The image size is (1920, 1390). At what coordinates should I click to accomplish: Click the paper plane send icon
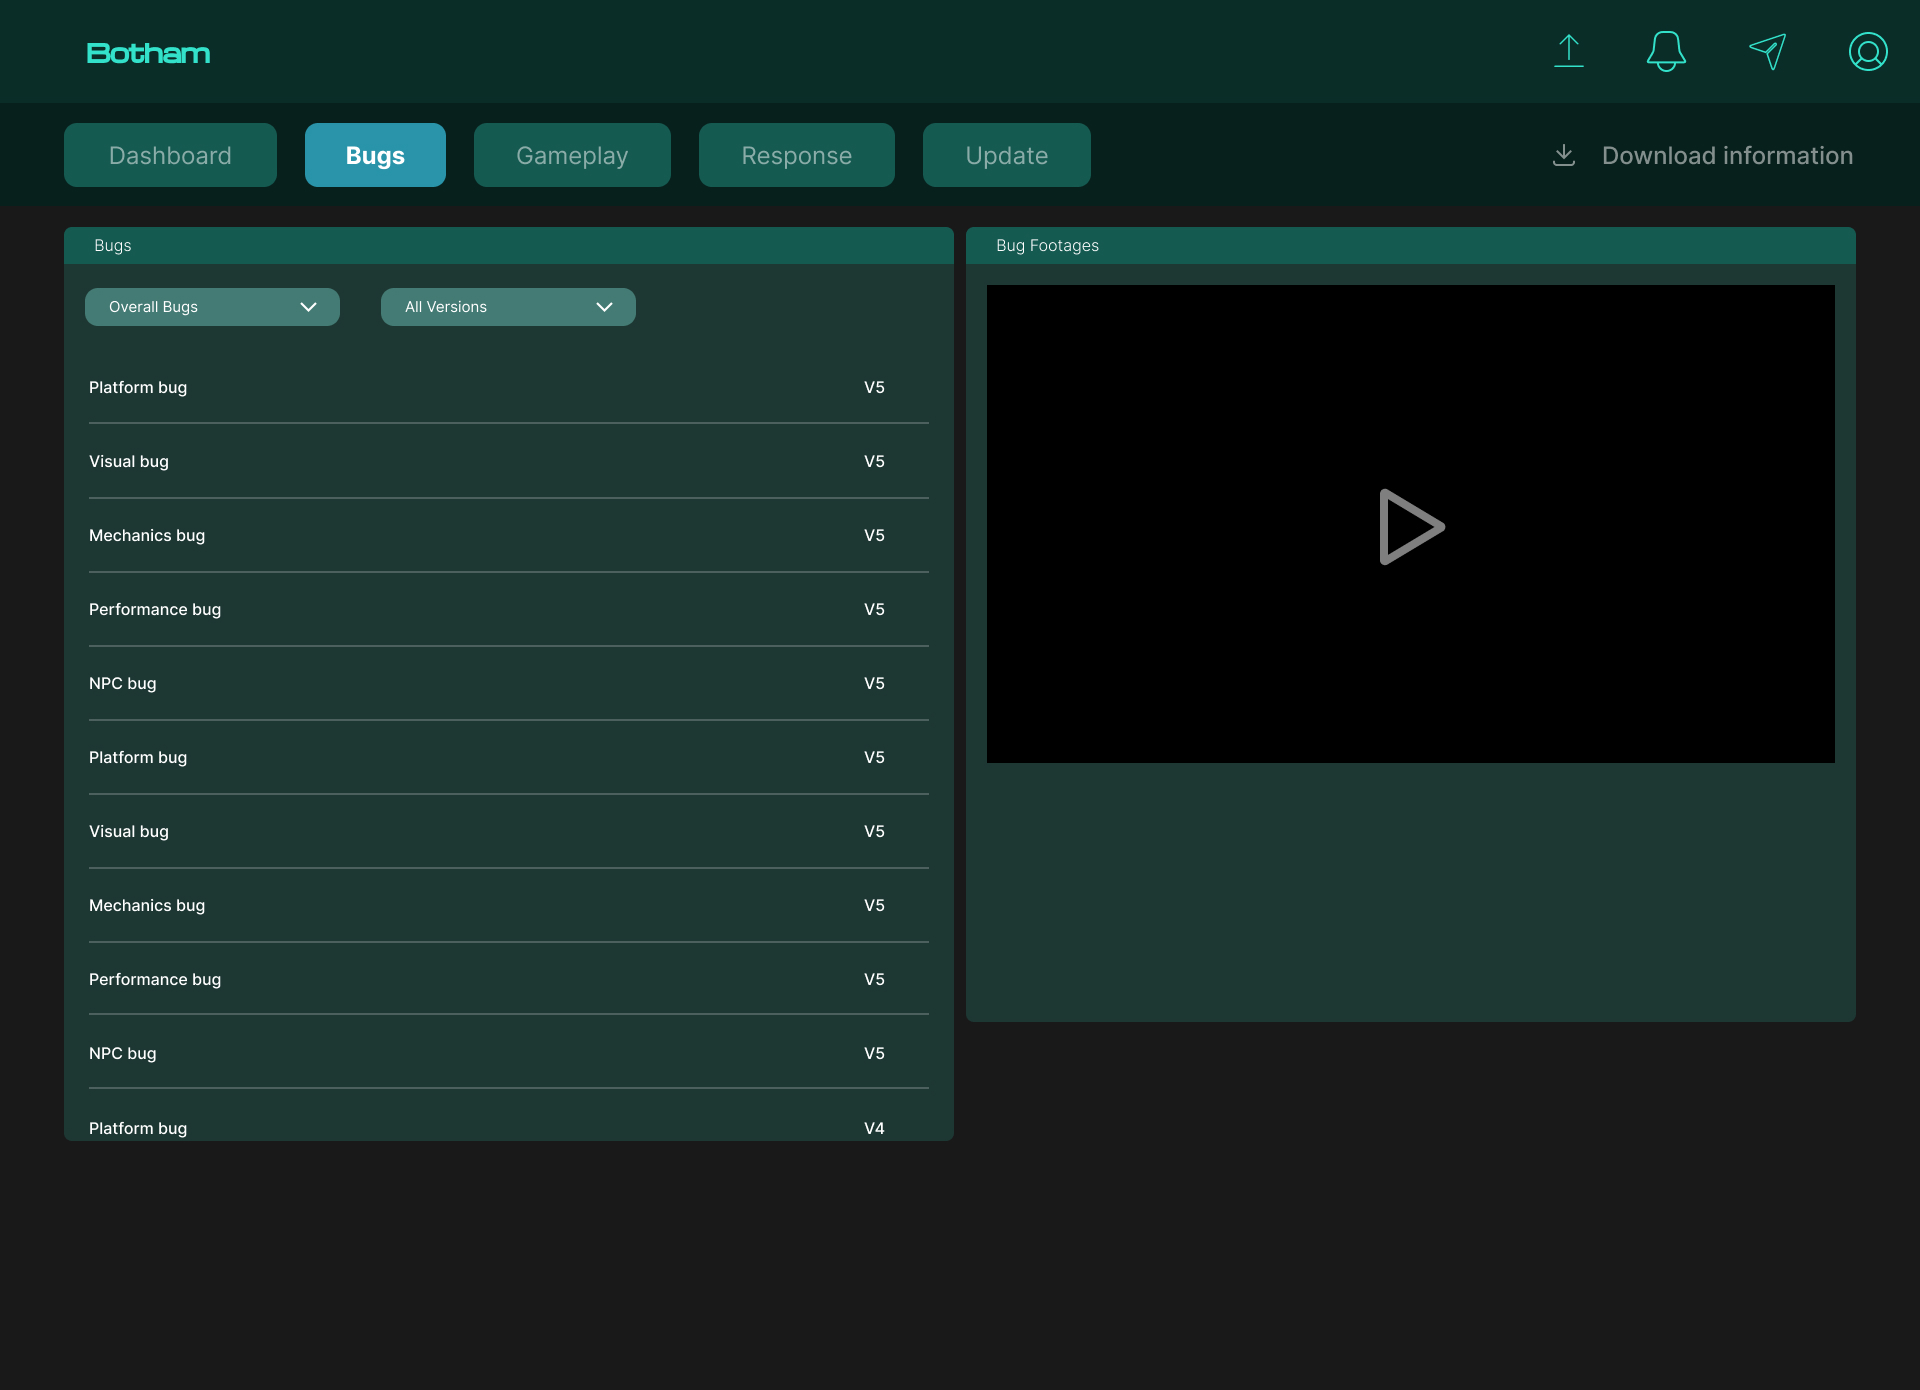[1767, 51]
